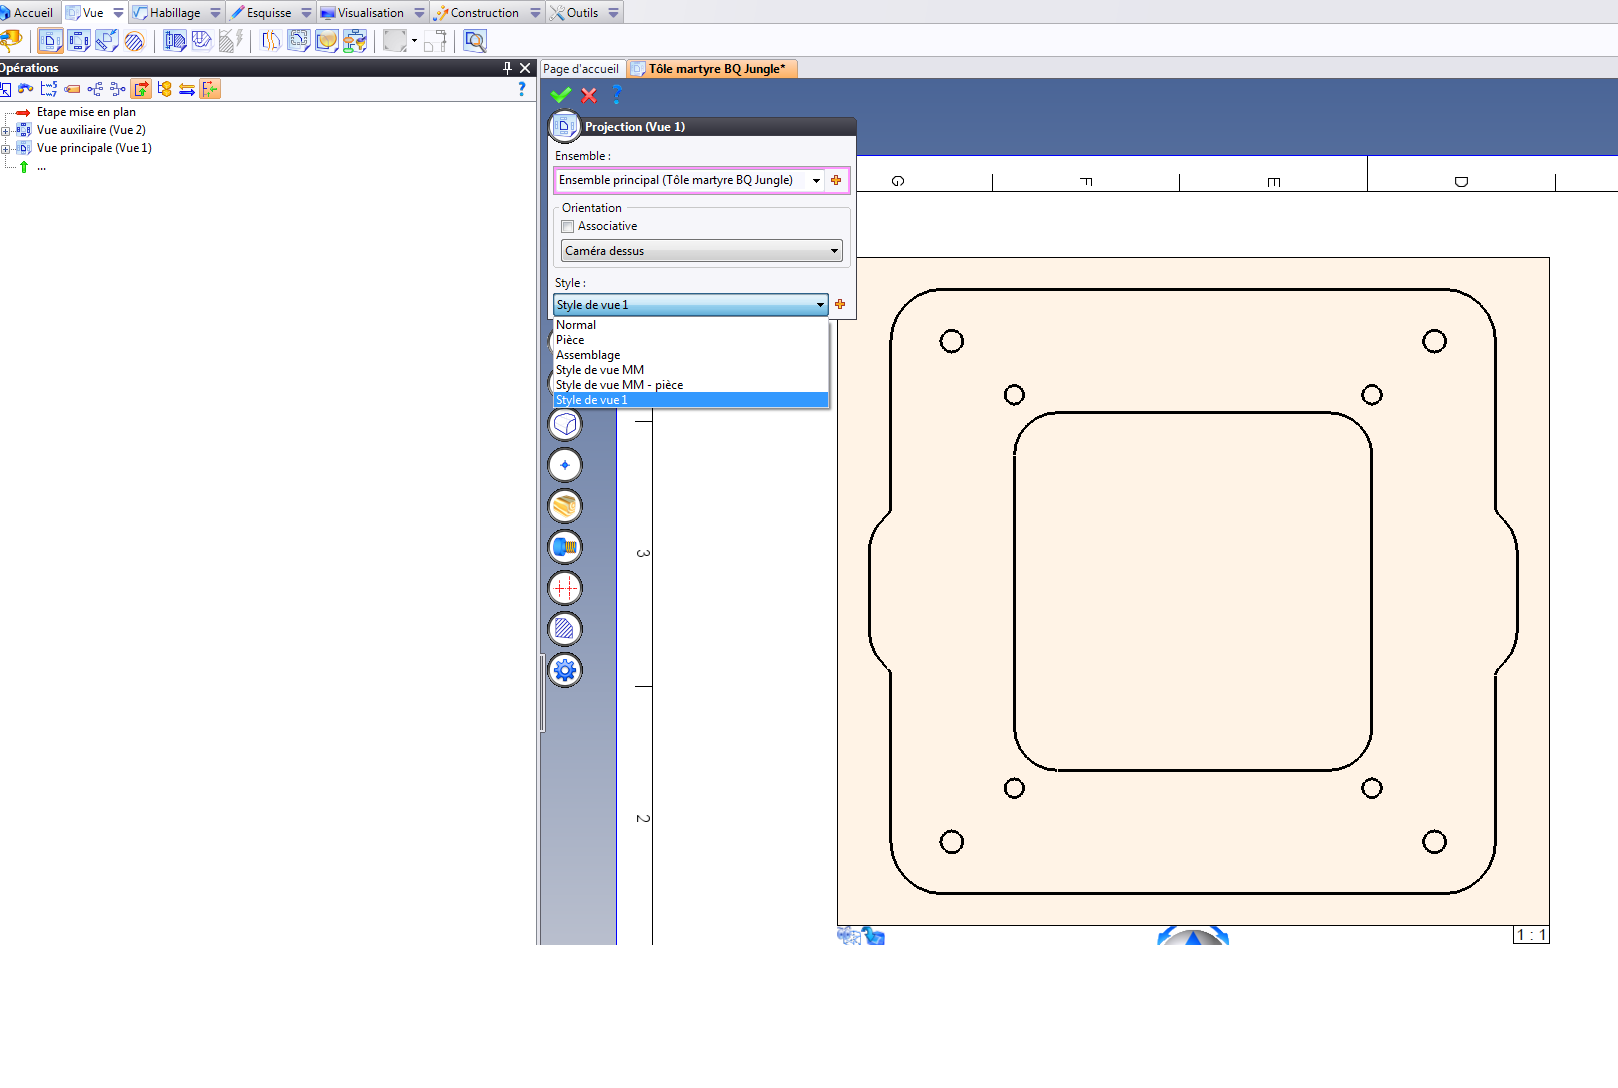Enable the Associative checkbox
1618x1088 pixels.
point(568,226)
